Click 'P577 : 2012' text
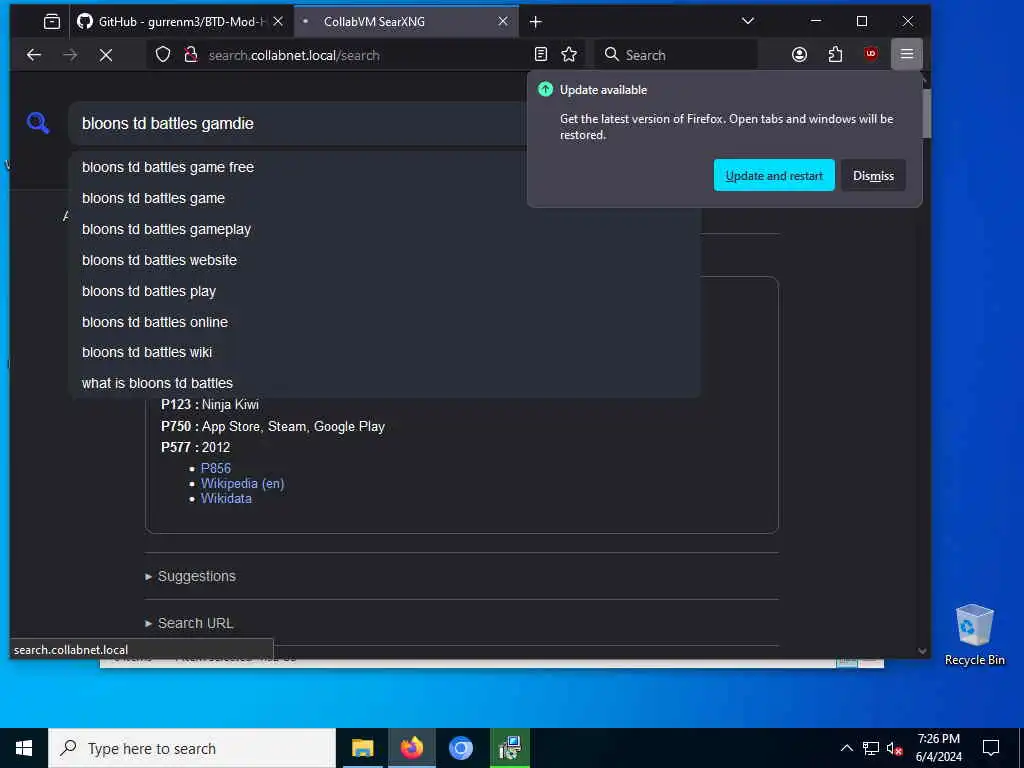 195,447
